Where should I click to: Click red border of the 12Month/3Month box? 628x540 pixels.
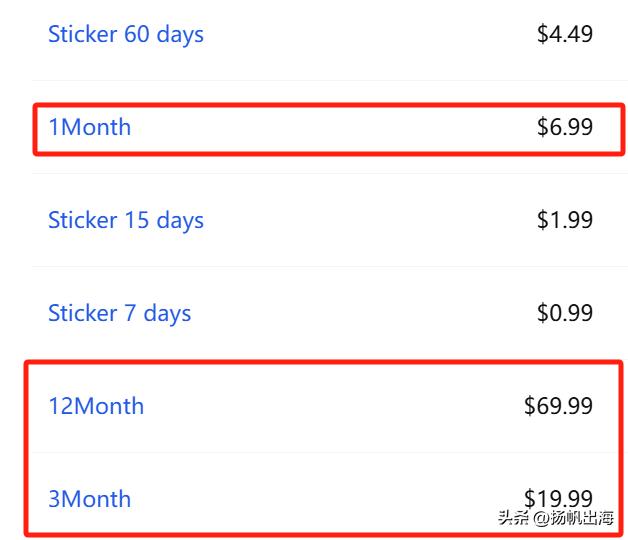pyautogui.click(x=324, y=363)
